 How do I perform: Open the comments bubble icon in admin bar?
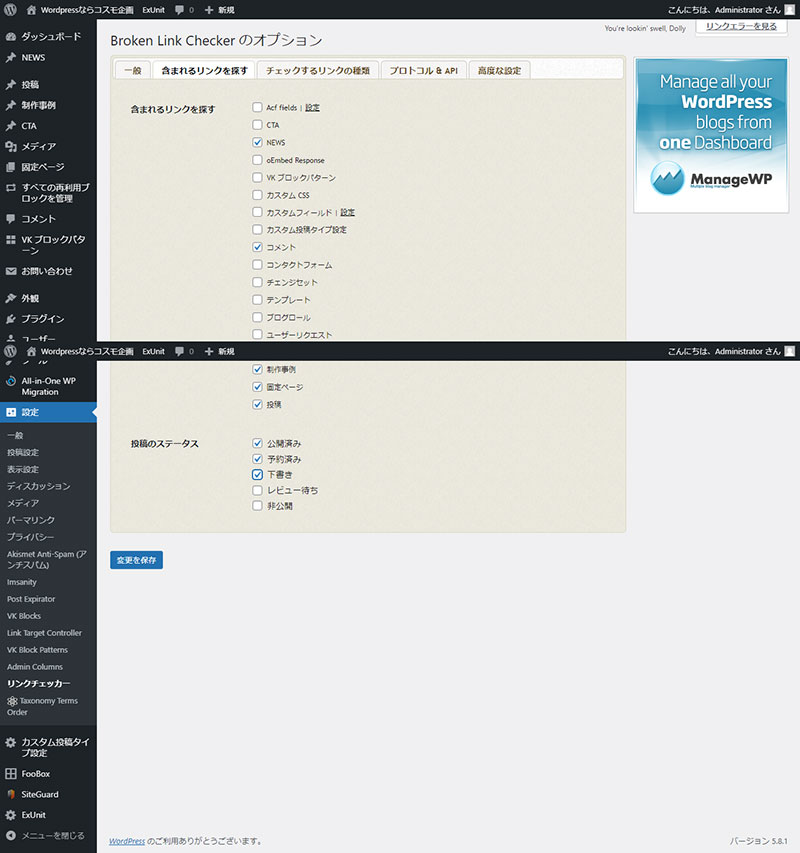click(180, 9)
